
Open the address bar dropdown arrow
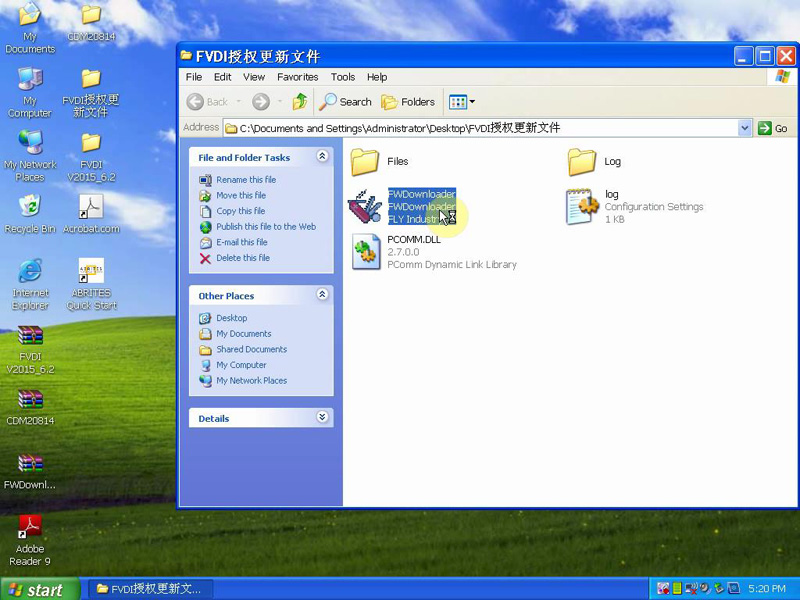(744, 128)
